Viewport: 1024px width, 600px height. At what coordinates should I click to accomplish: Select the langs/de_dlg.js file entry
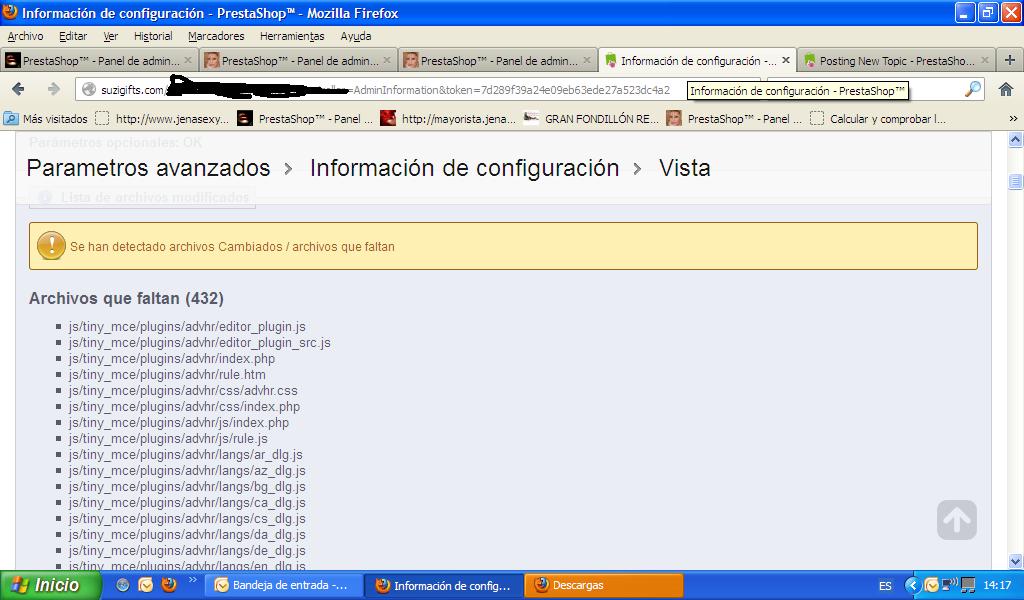point(187,550)
